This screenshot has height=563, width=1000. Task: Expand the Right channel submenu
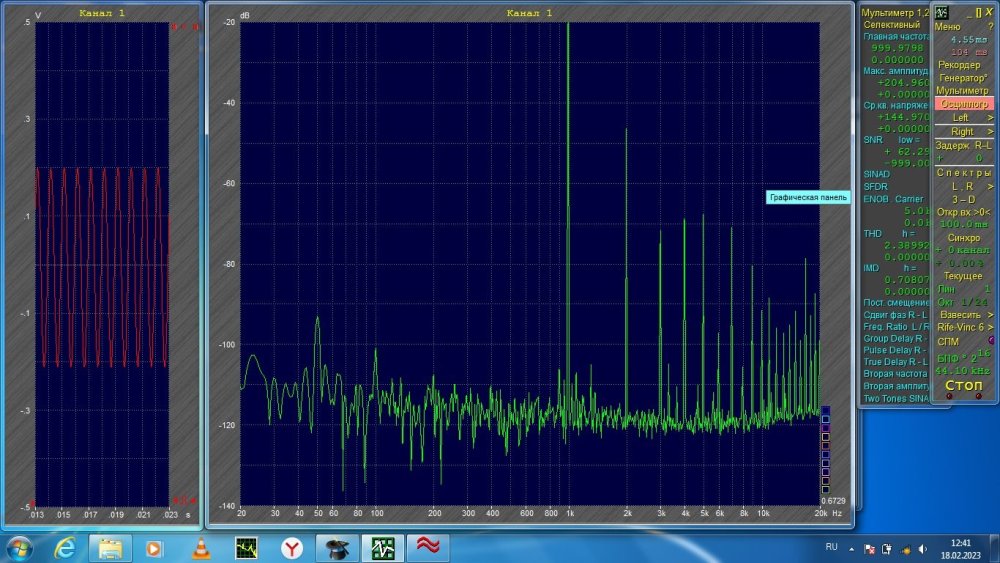(x=964, y=131)
